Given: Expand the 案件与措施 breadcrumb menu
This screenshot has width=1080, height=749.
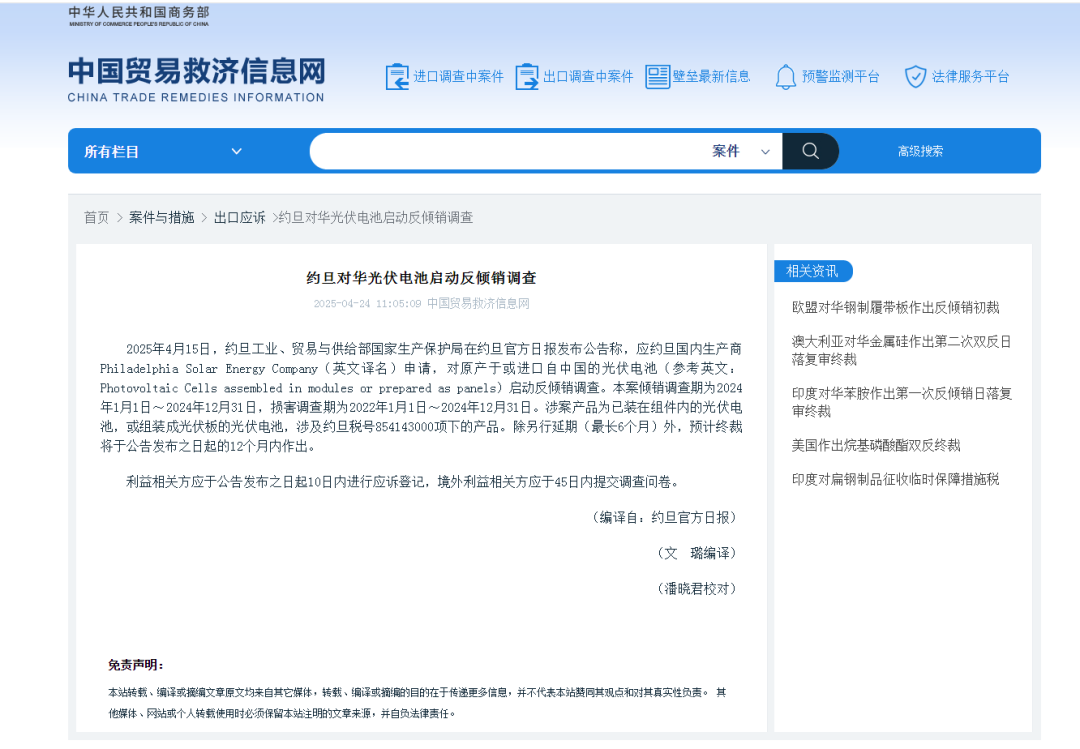Looking at the screenshot, I should pyautogui.click(x=160, y=217).
